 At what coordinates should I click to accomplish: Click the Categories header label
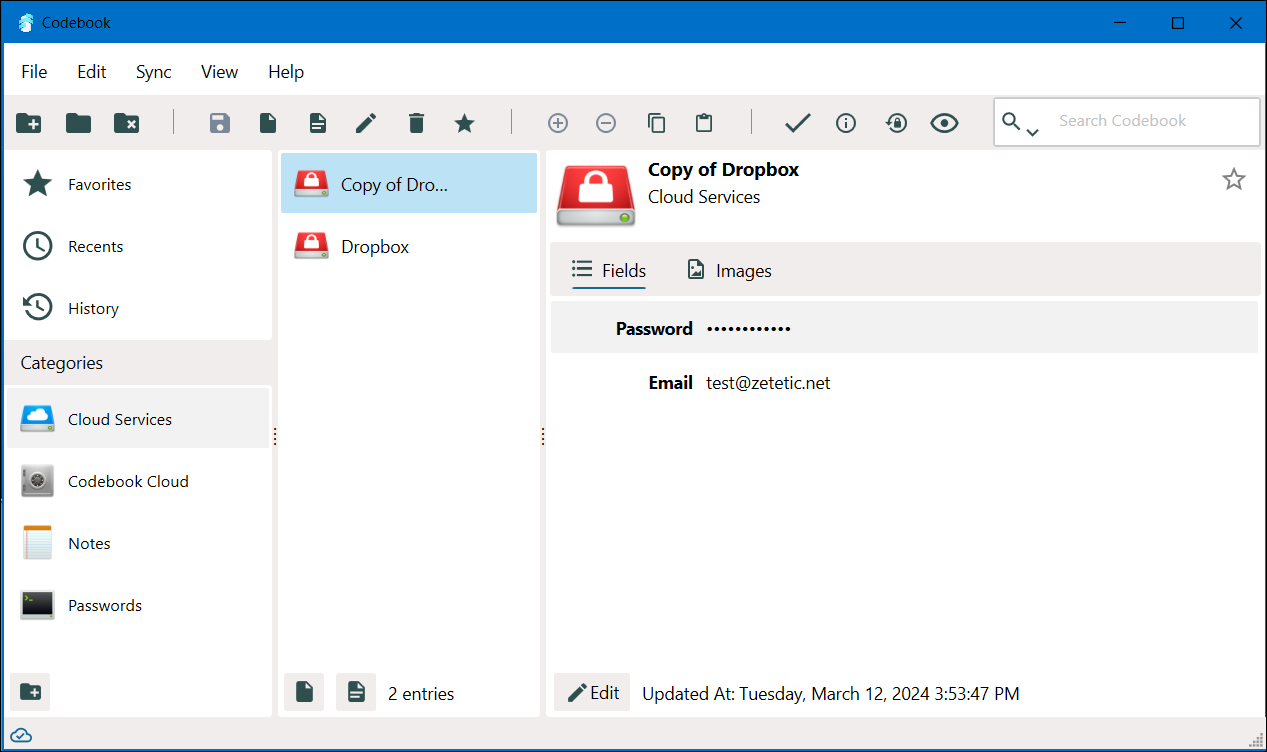tap(62, 363)
